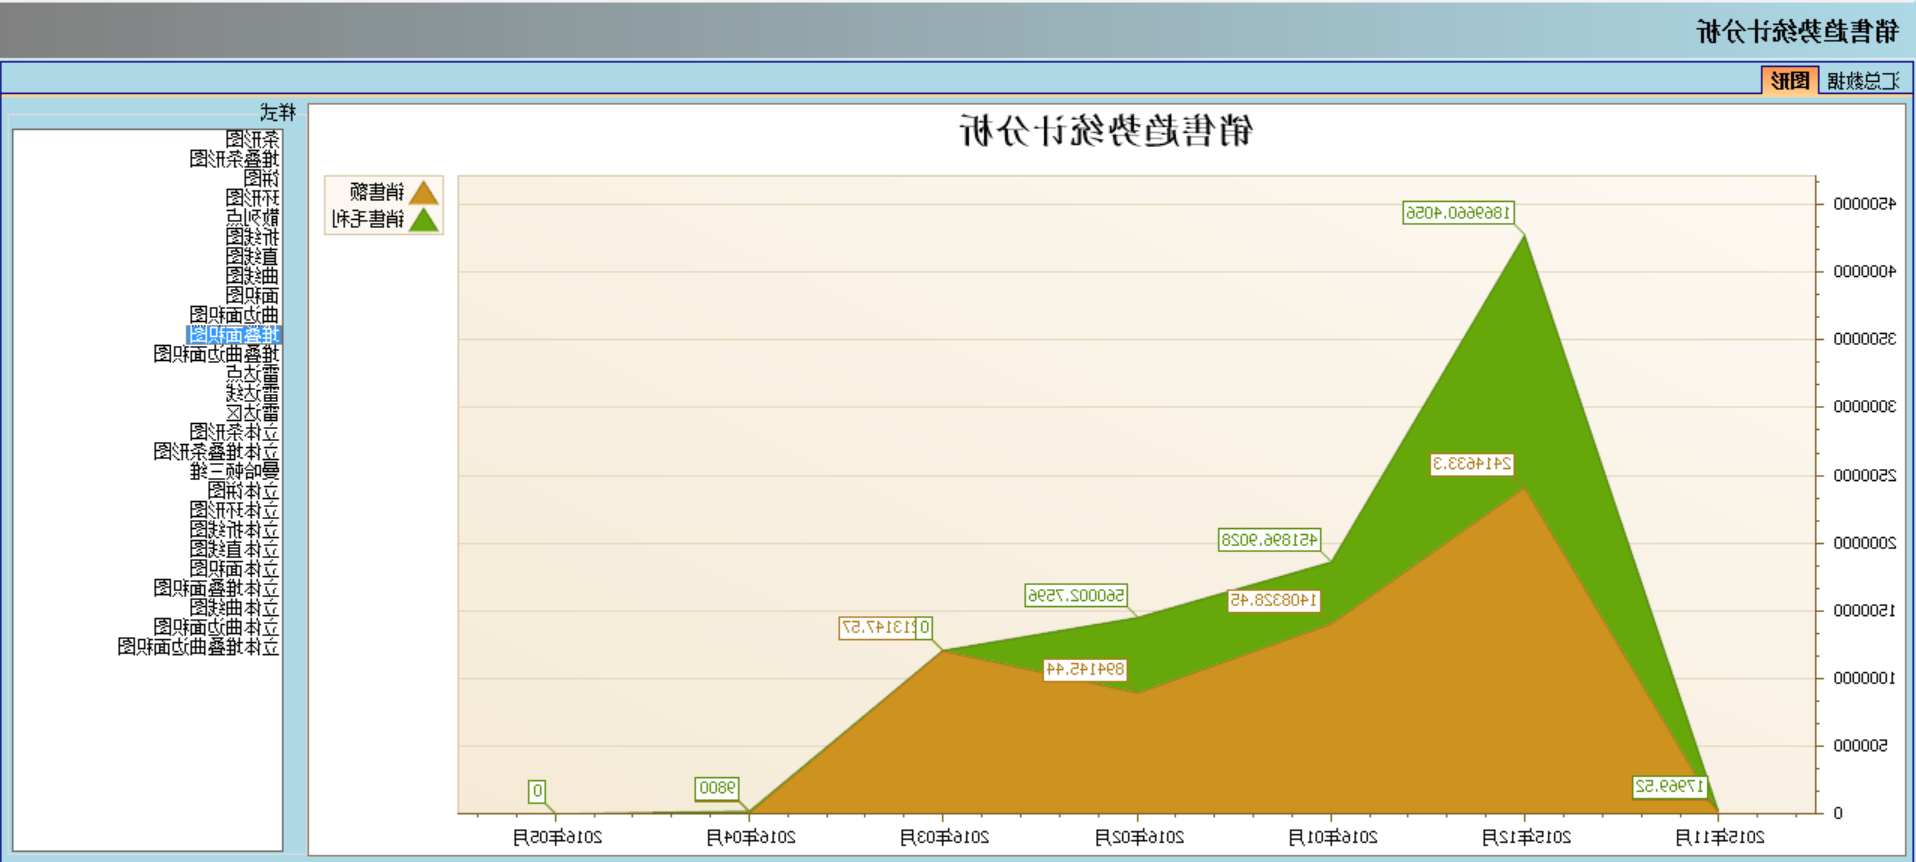1916x862 pixels.
Task: Choose 堆叠条形图 from the style list
Action: click(x=235, y=159)
